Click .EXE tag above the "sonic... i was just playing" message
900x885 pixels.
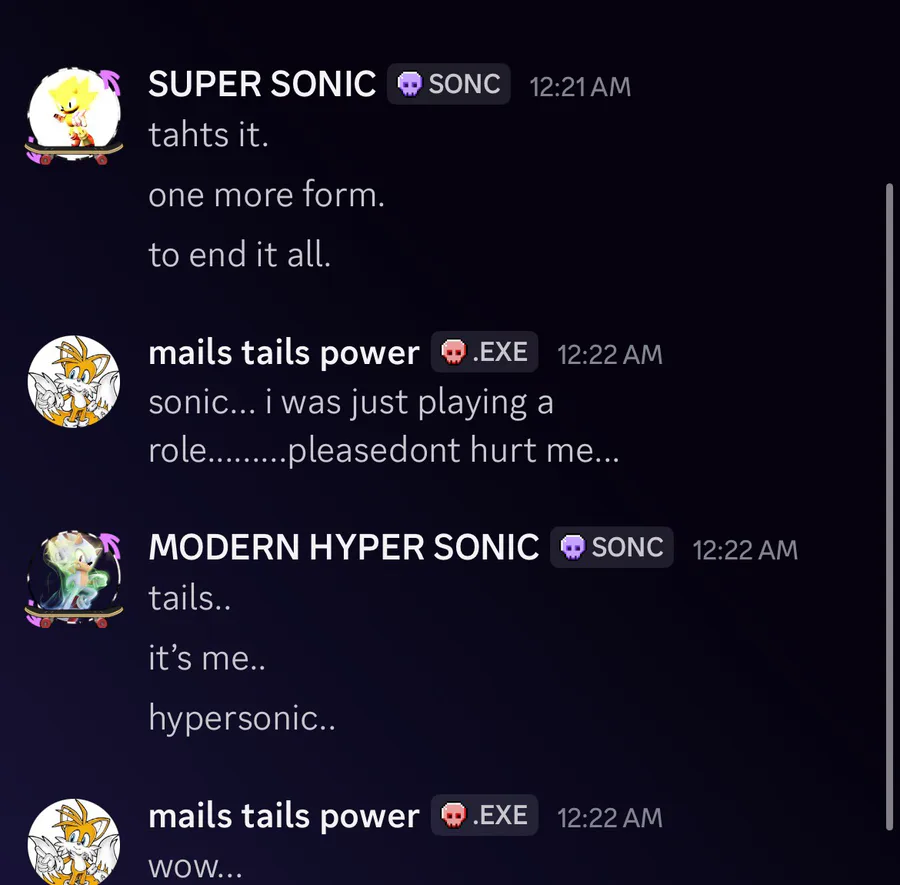(485, 353)
